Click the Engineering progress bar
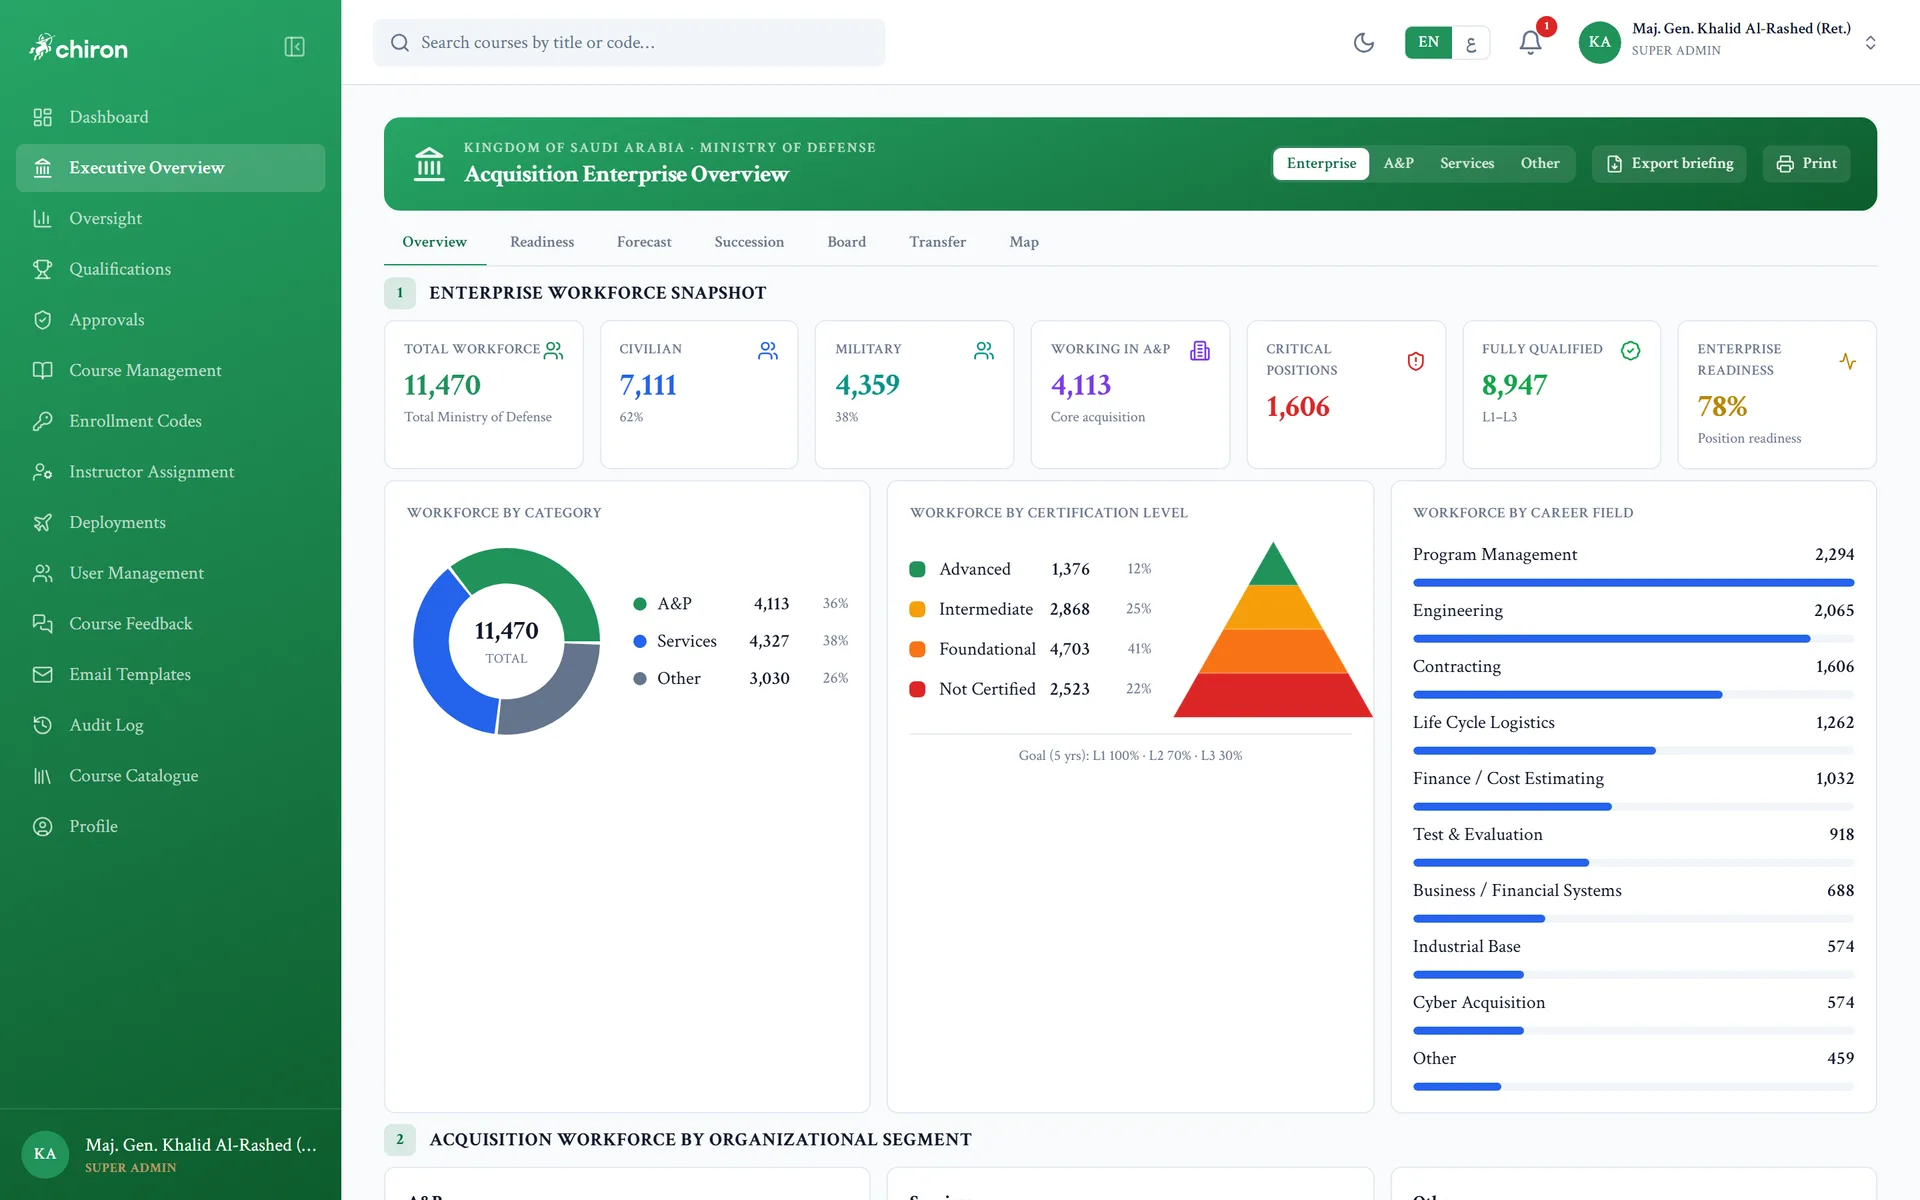Viewport: 1920px width, 1200px height. 1633,638
